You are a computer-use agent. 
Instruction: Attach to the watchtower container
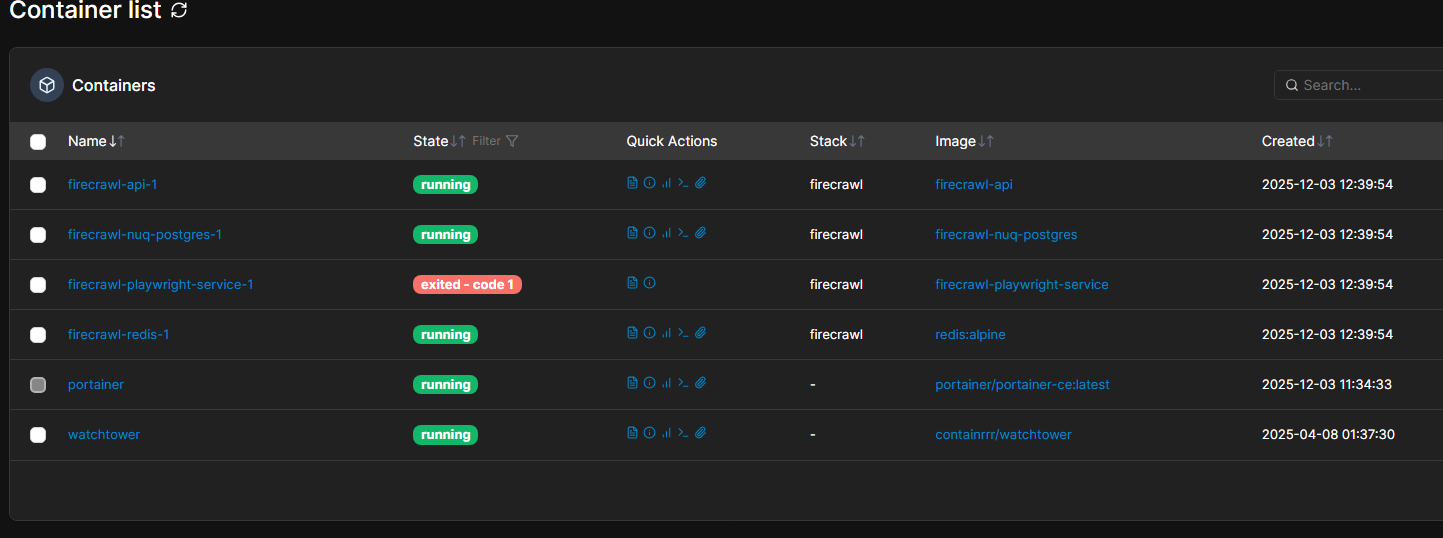pyautogui.click(x=700, y=433)
